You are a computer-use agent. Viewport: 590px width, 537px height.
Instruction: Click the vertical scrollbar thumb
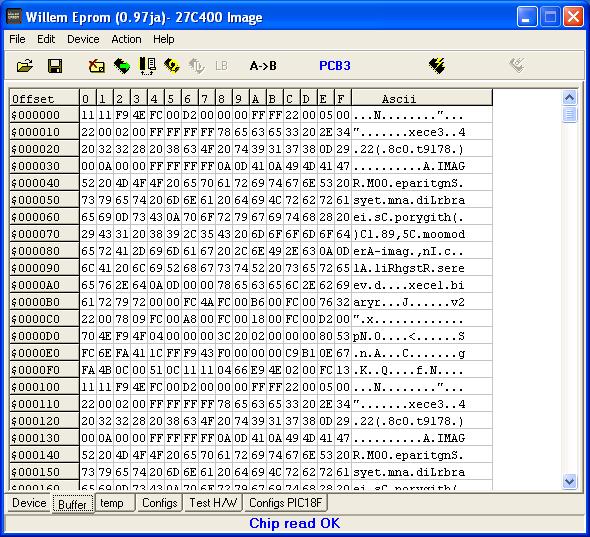(x=569, y=115)
